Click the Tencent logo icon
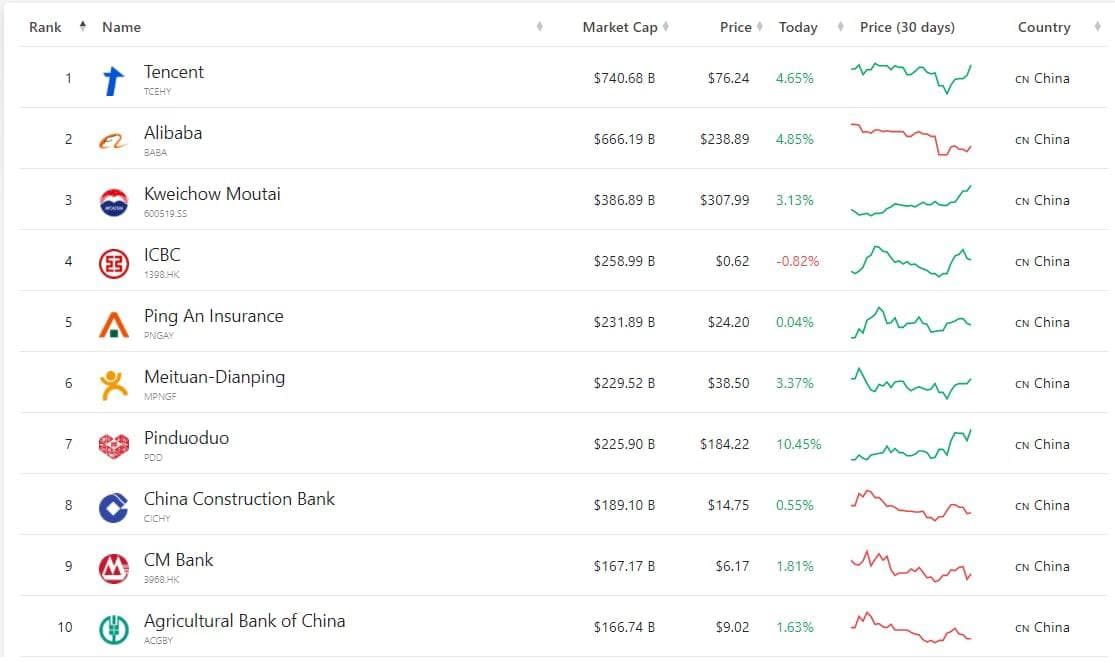The height and width of the screenshot is (663, 1115). coord(113,80)
